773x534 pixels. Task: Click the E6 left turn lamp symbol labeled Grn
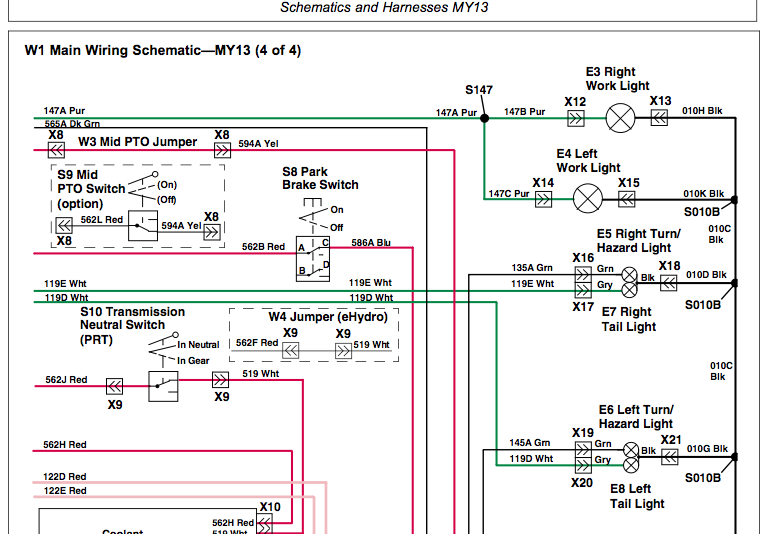[631, 450]
